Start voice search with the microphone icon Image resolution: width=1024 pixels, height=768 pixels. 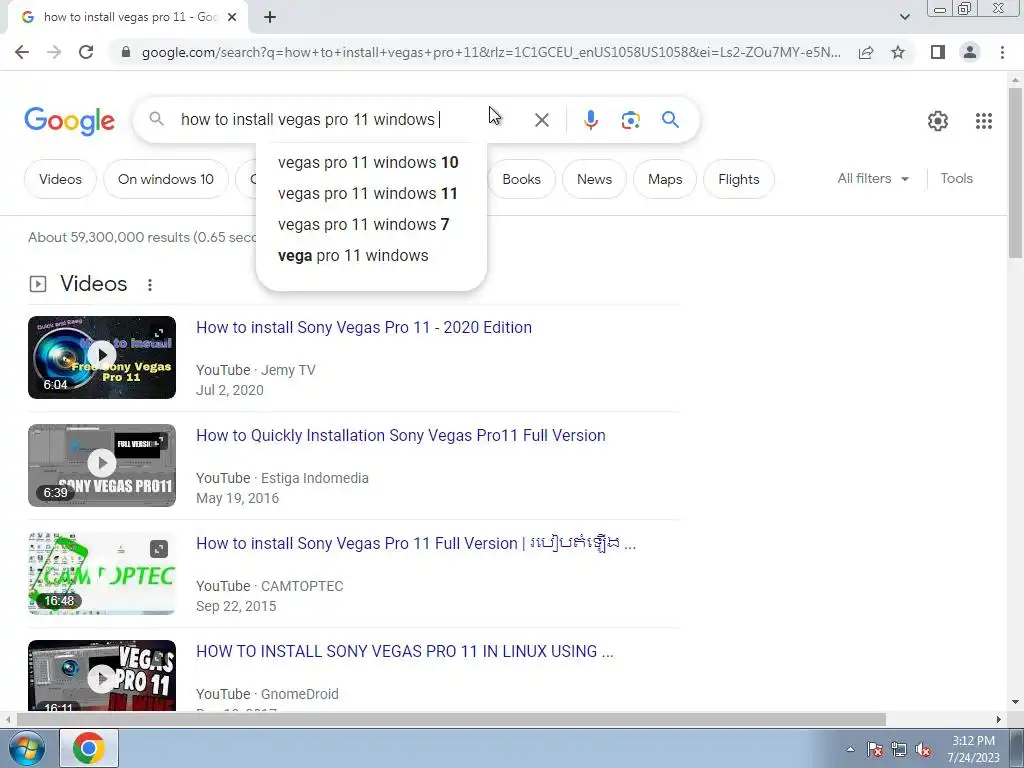(590, 120)
